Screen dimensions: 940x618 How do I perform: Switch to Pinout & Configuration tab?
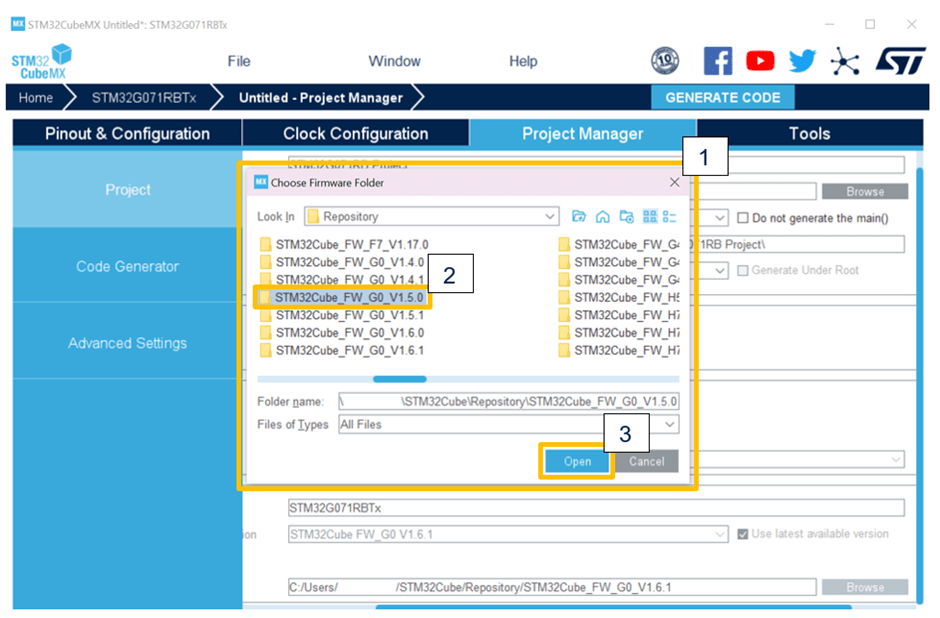pyautogui.click(x=127, y=133)
